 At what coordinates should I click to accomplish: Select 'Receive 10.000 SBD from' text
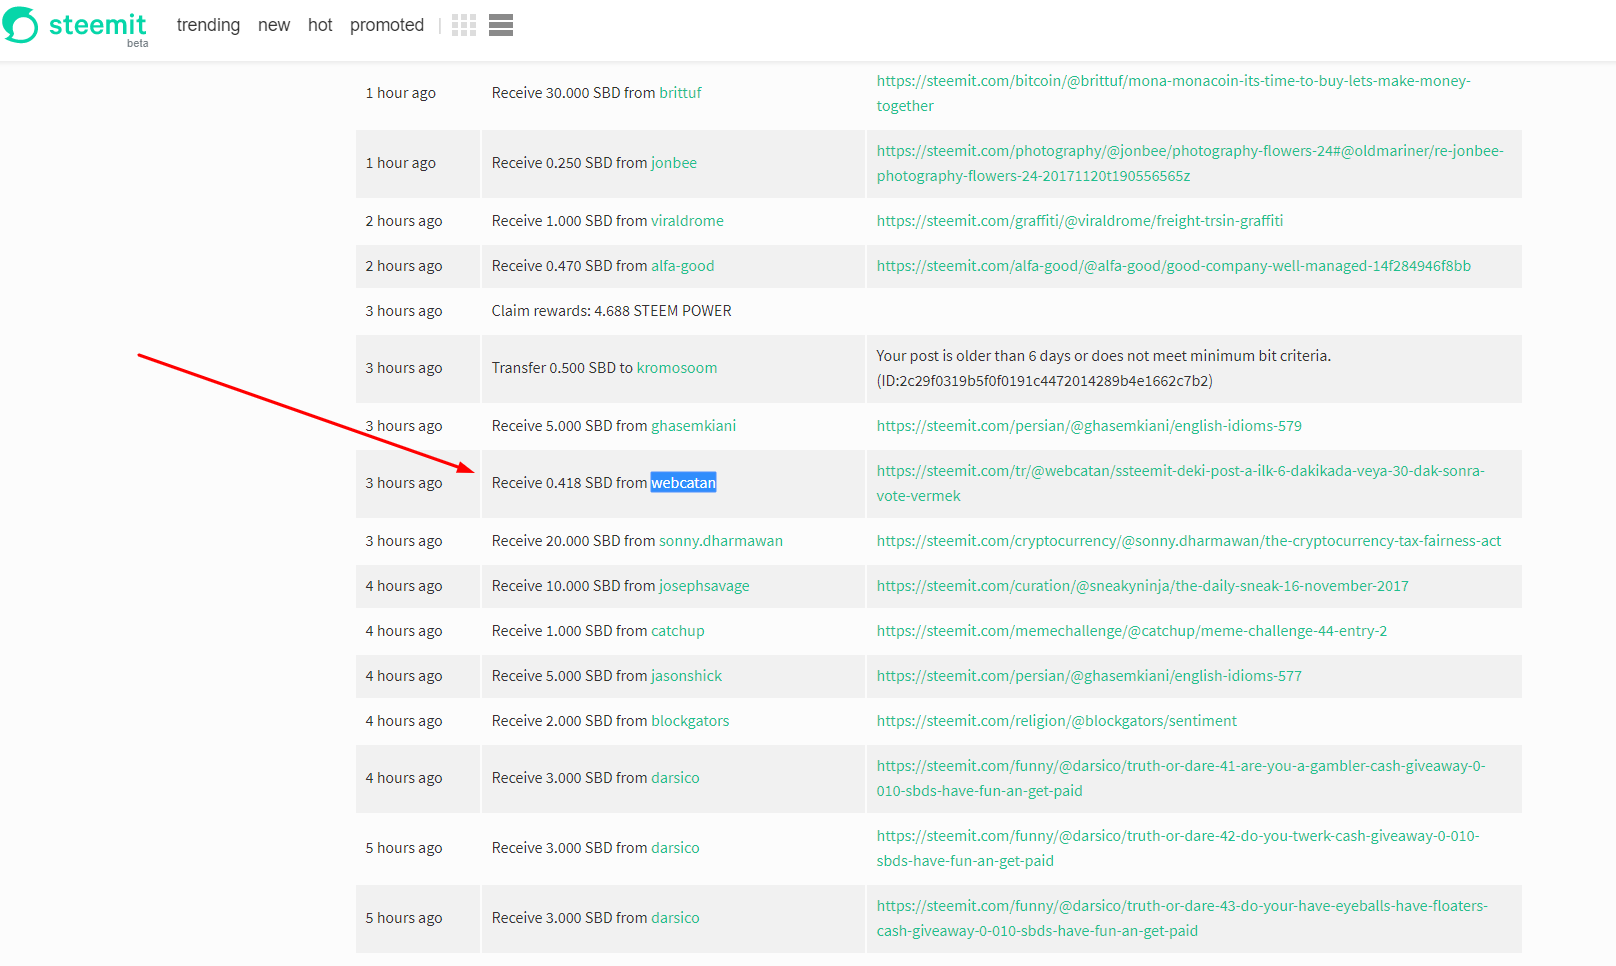(x=573, y=586)
